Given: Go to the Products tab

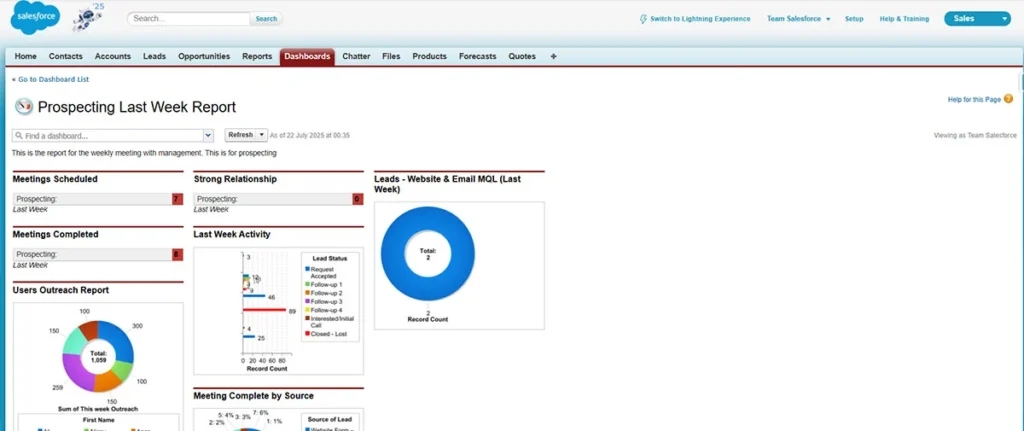Looking at the screenshot, I should click(x=430, y=57).
